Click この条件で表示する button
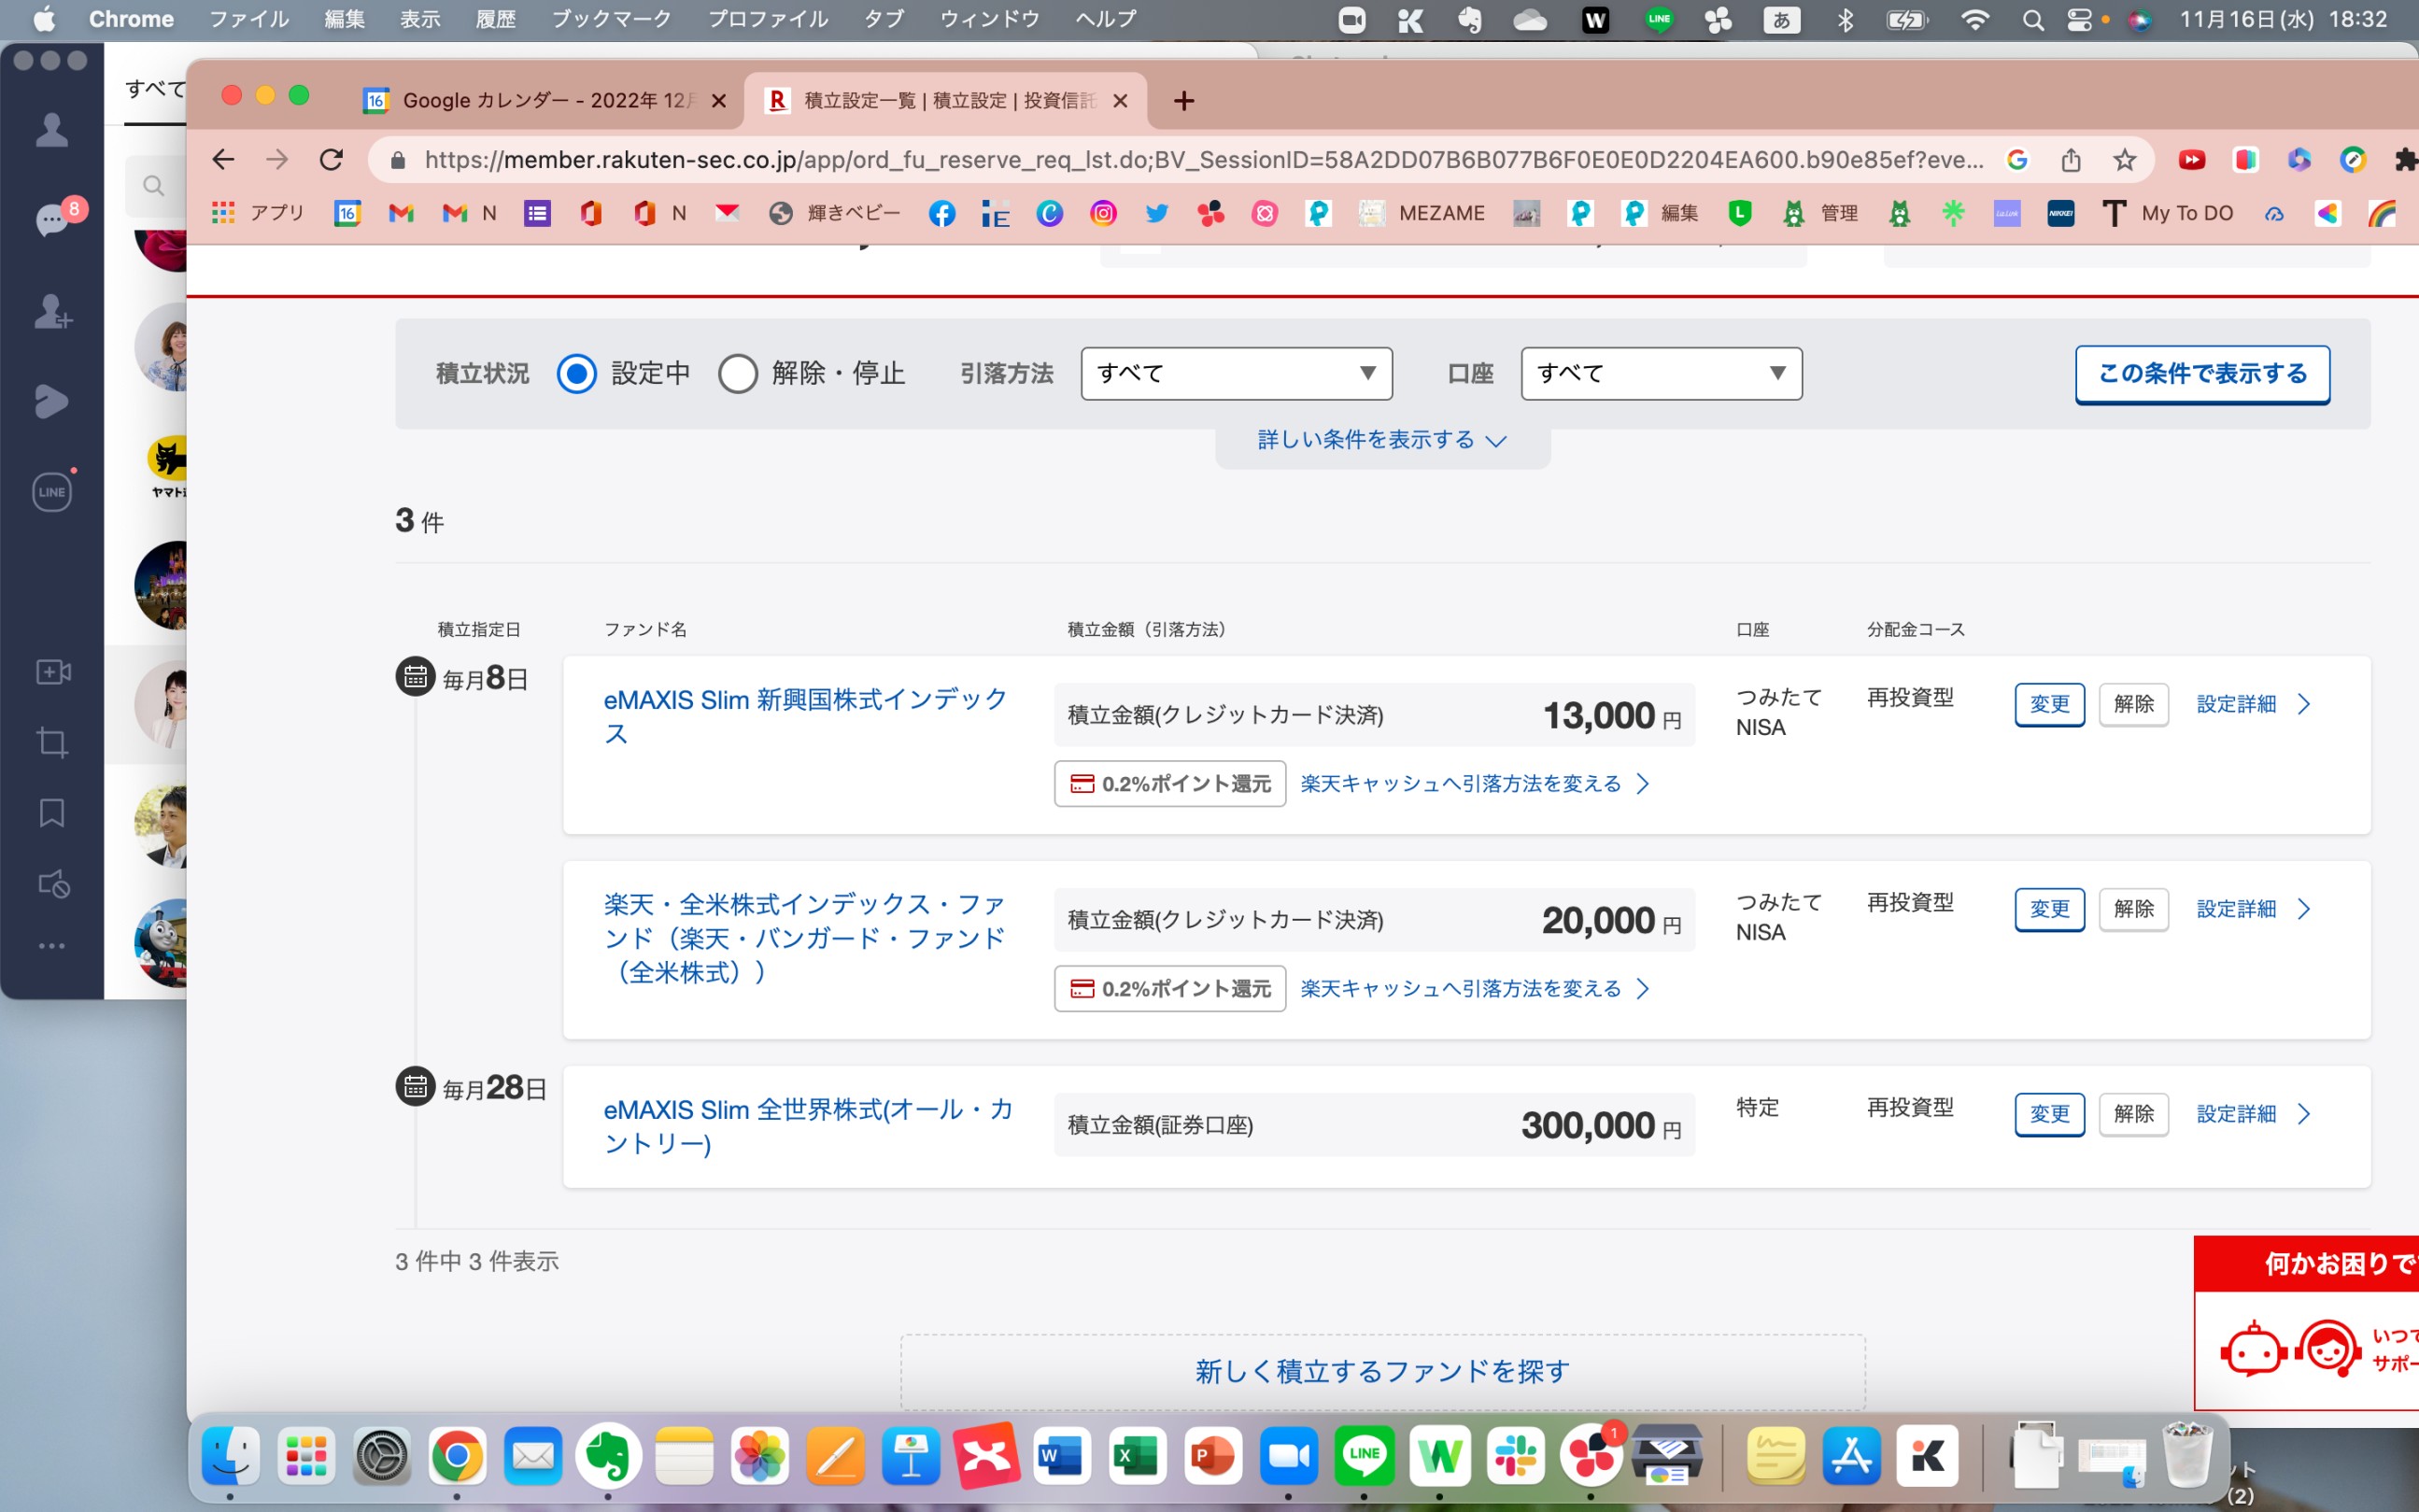 pyautogui.click(x=2202, y=374)
